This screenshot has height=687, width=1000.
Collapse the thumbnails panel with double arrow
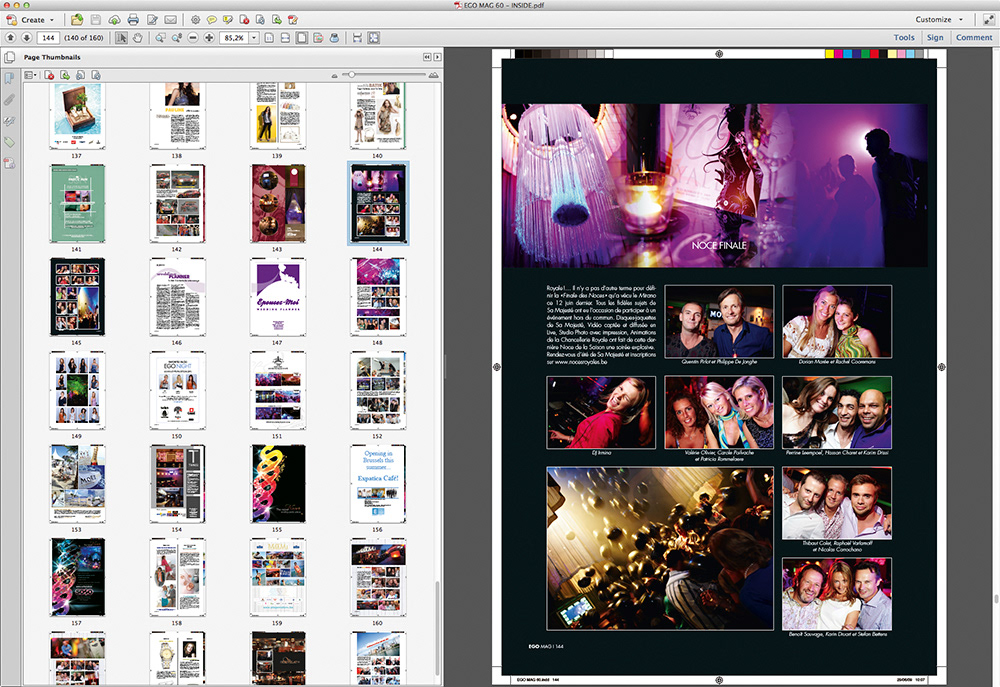tap(427, 57)
